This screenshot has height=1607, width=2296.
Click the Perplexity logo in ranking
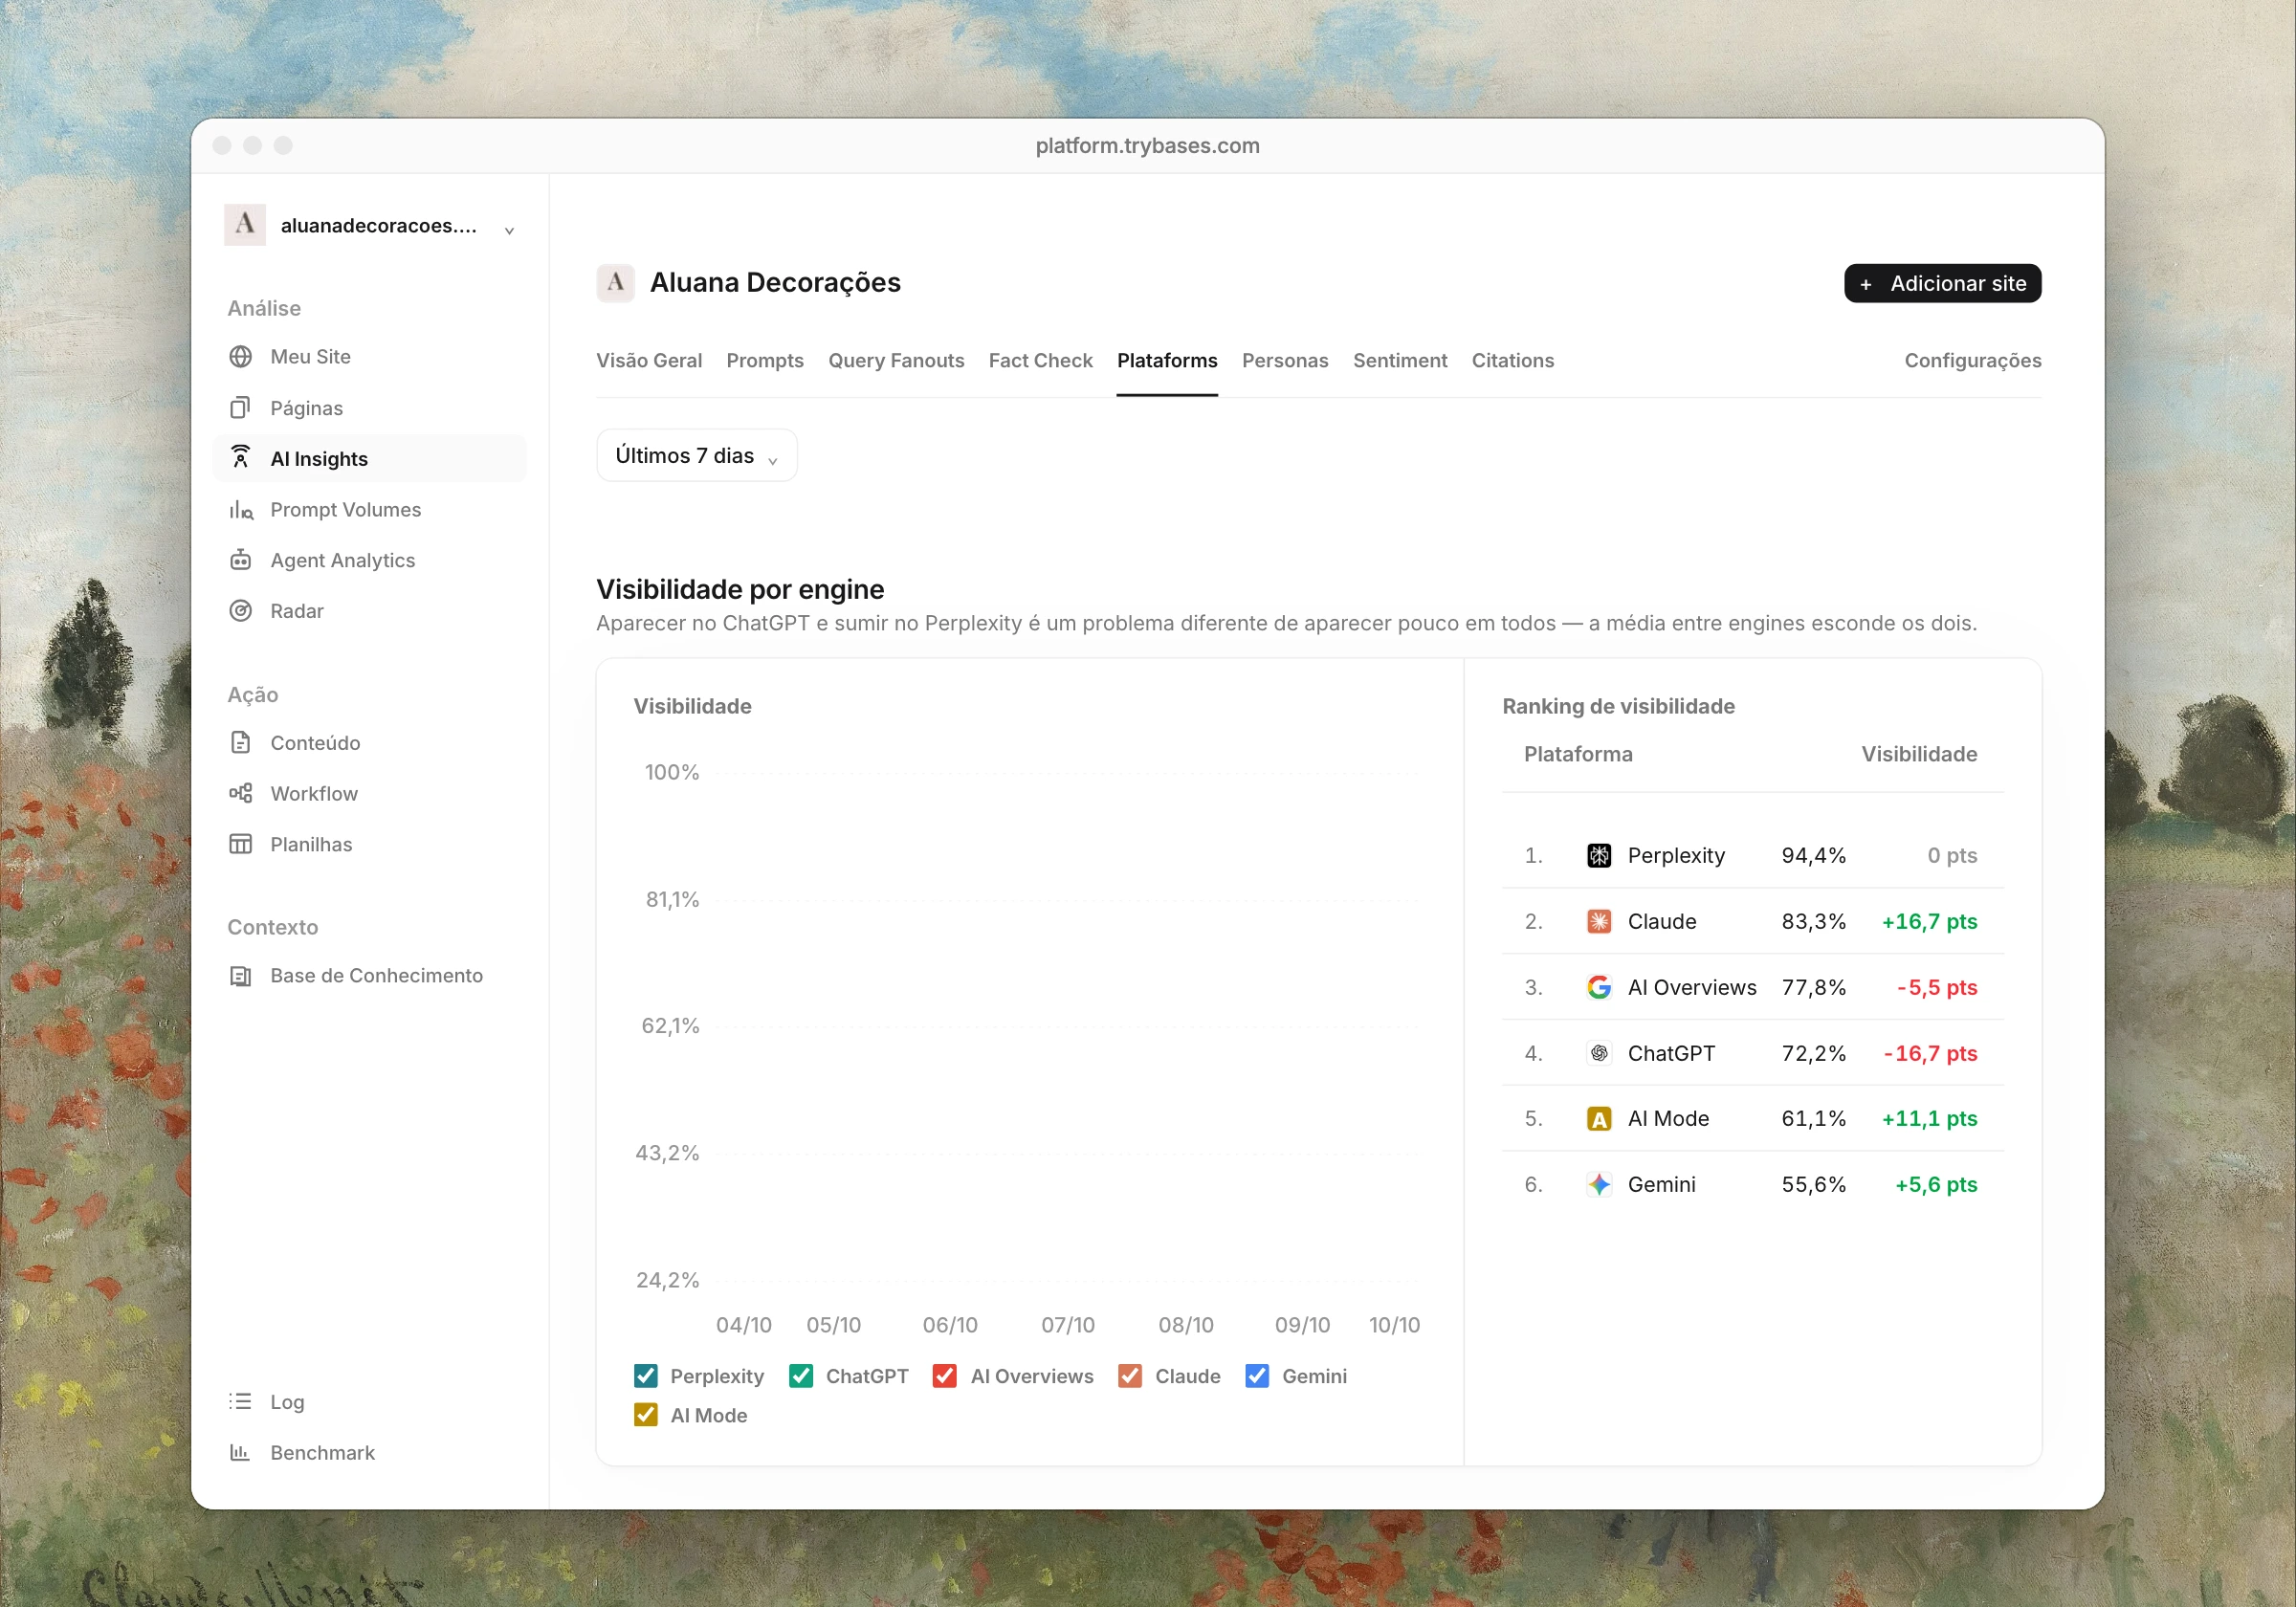click(1599, 856)
